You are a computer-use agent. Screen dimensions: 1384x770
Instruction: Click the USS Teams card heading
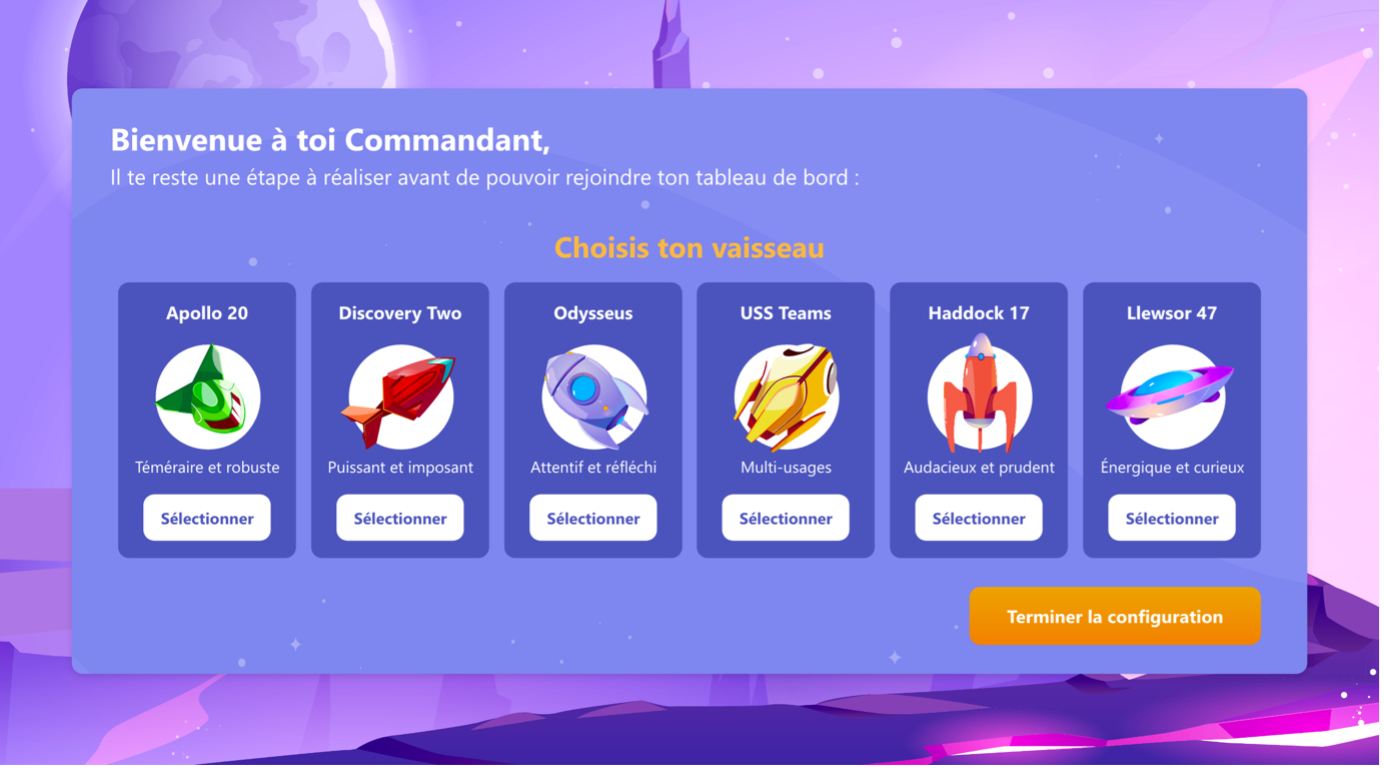coord(786,313)
